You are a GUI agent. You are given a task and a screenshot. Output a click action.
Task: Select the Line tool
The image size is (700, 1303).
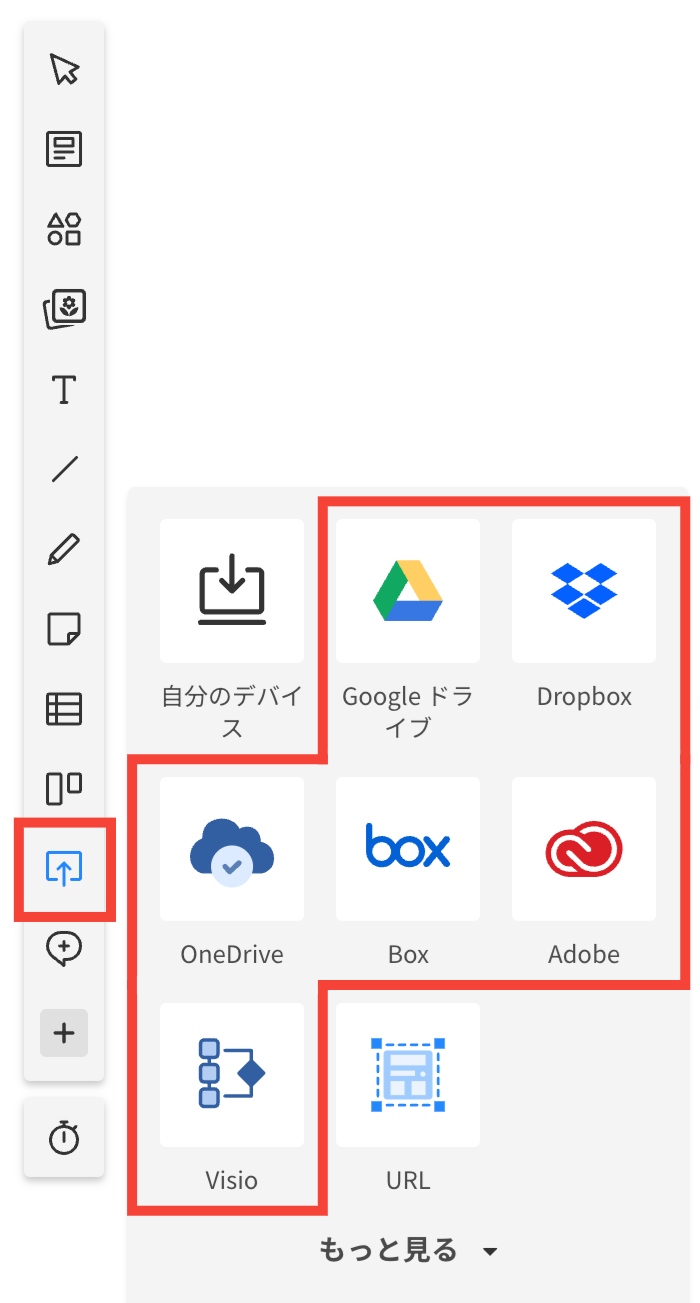[x=64, y=469]
